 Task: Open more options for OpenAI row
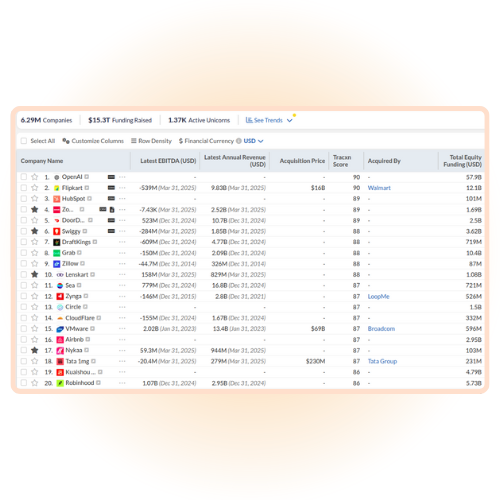pos(122,177)
